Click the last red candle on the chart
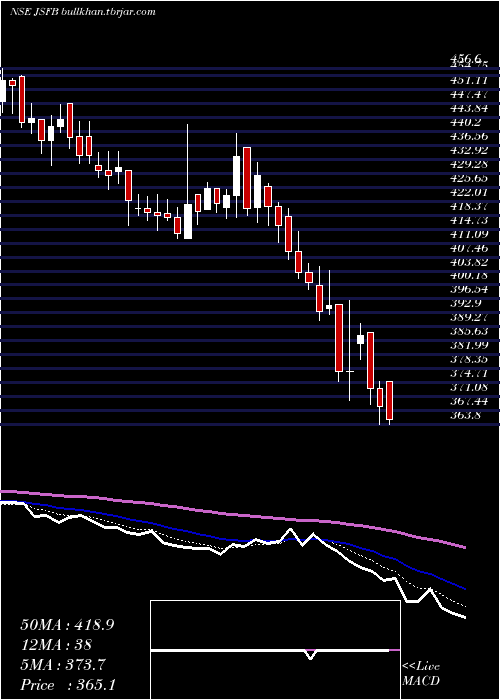The image size is (500, 700). [x=390, y=400]
